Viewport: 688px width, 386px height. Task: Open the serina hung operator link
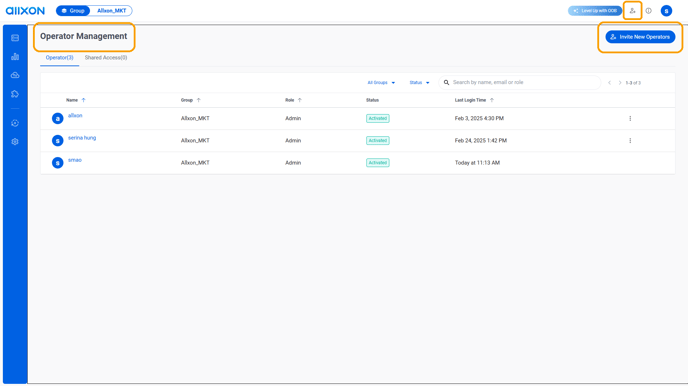82,138
